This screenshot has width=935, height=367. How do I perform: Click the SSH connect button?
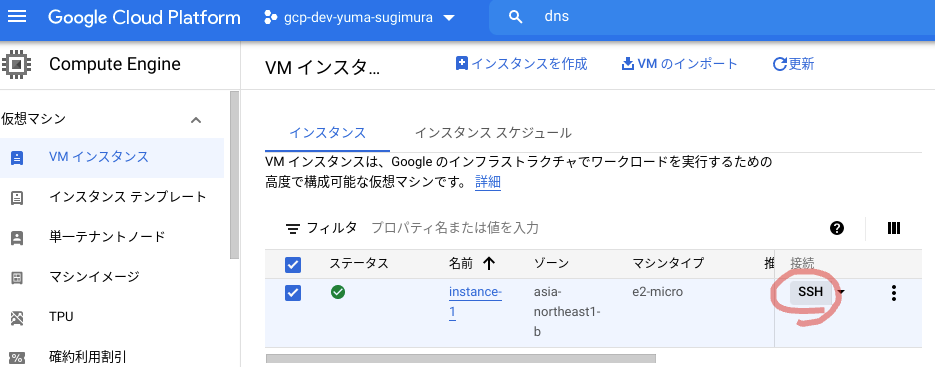tap(810, 292)
